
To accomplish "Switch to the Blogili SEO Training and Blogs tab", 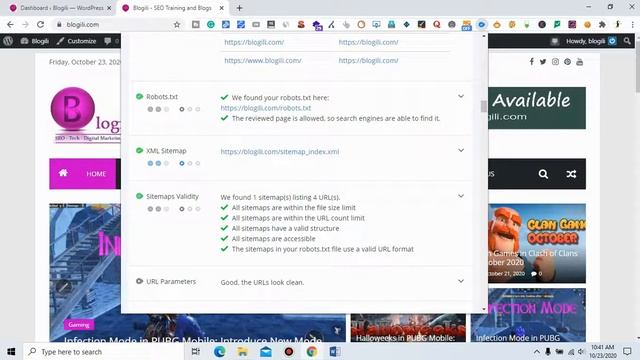I will [172, 8].
